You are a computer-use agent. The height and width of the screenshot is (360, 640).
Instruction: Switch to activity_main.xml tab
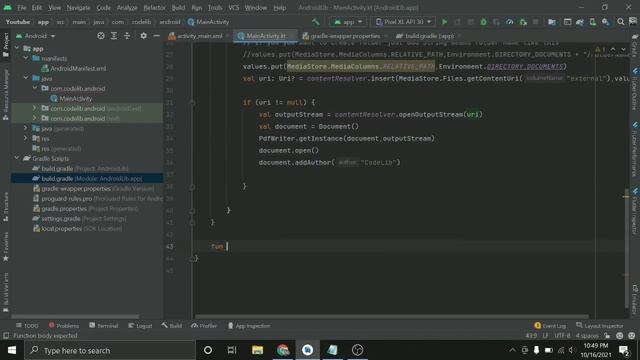tap(200, 36)
